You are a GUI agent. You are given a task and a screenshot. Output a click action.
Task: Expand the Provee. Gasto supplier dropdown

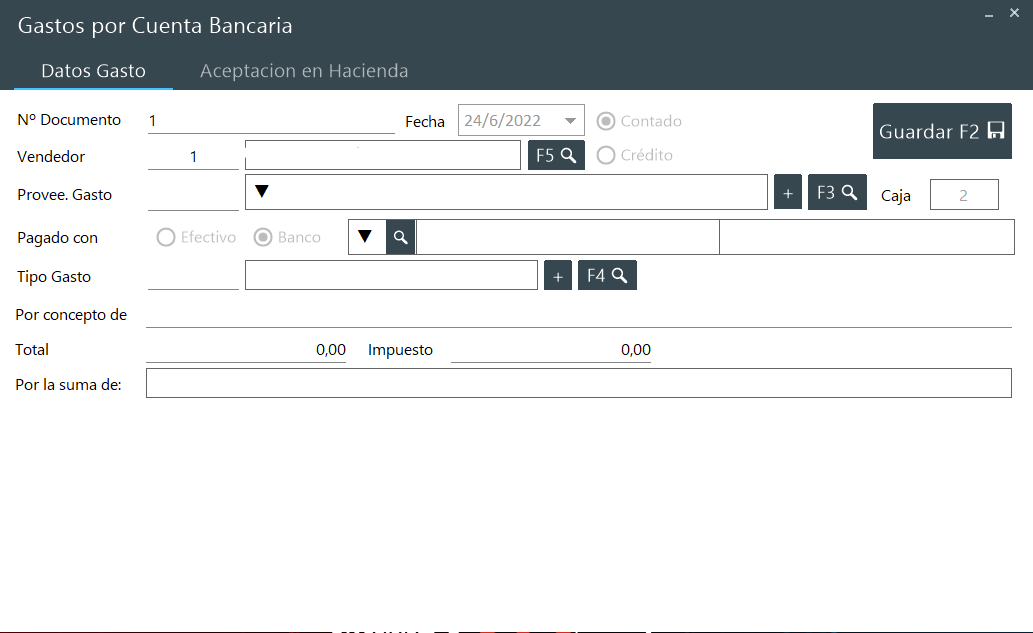coord(262,191)
